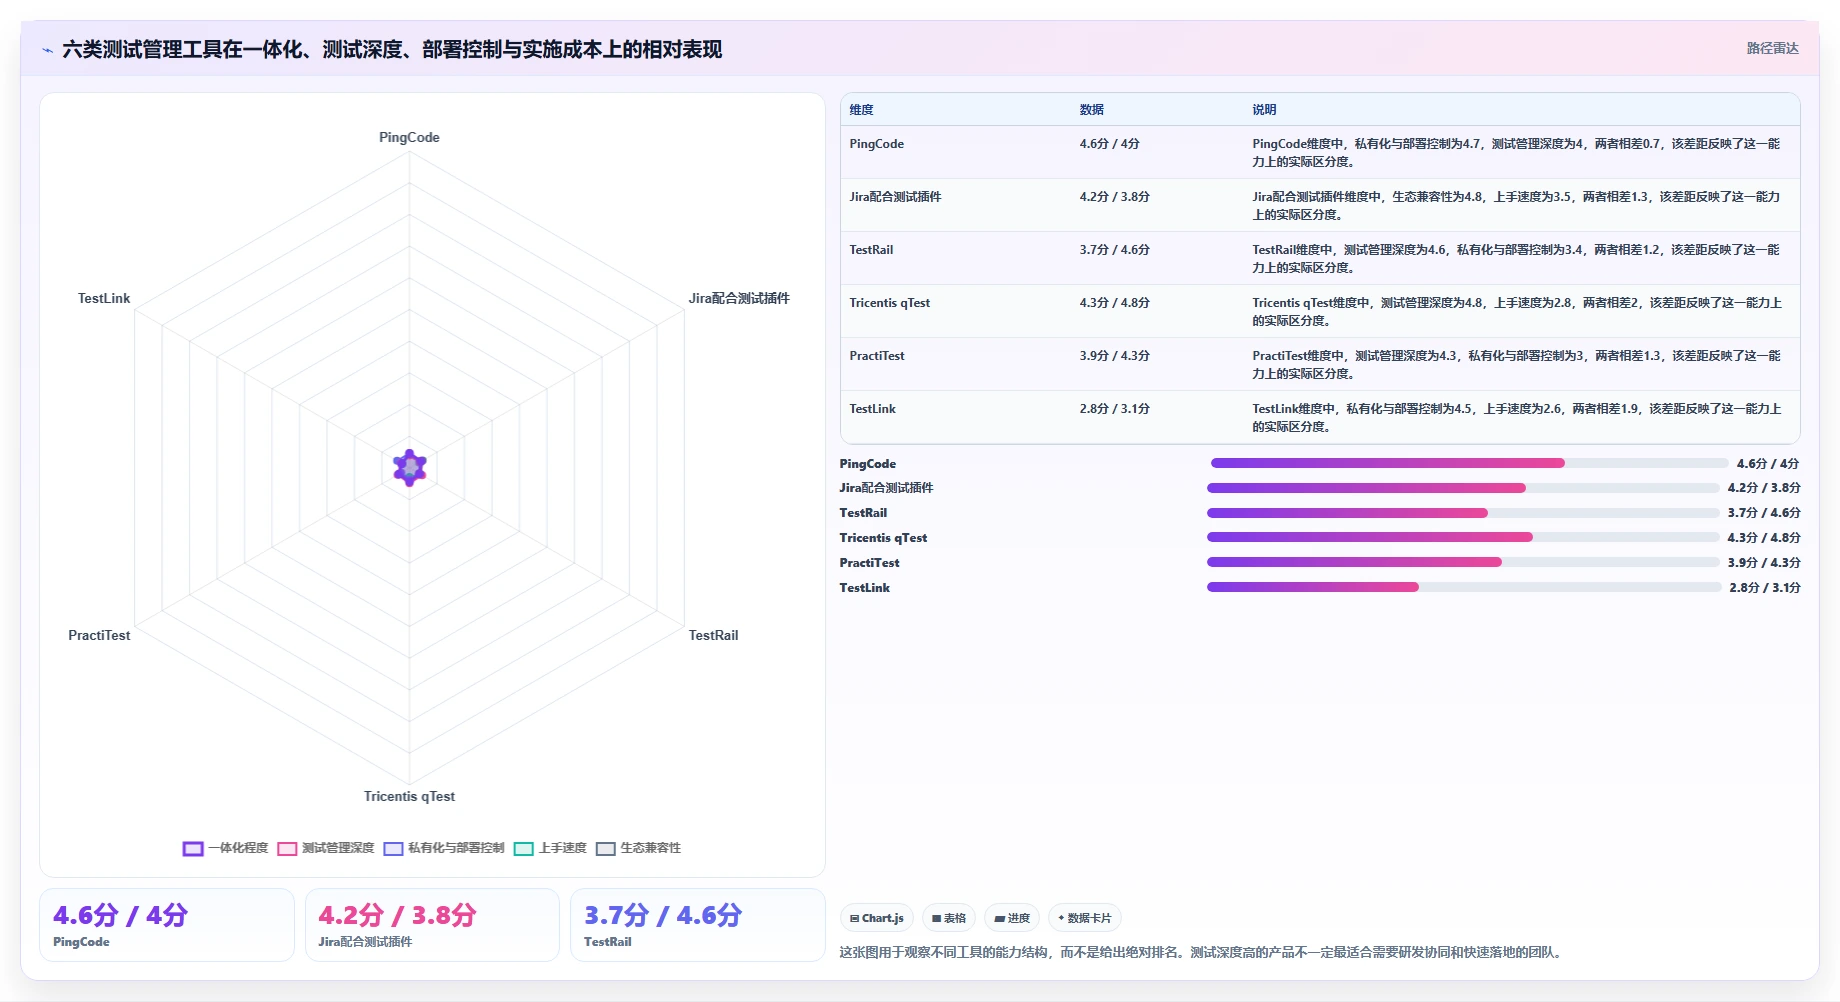
Task: Click the Chart.js tag chip
Action: click(877, 918)
